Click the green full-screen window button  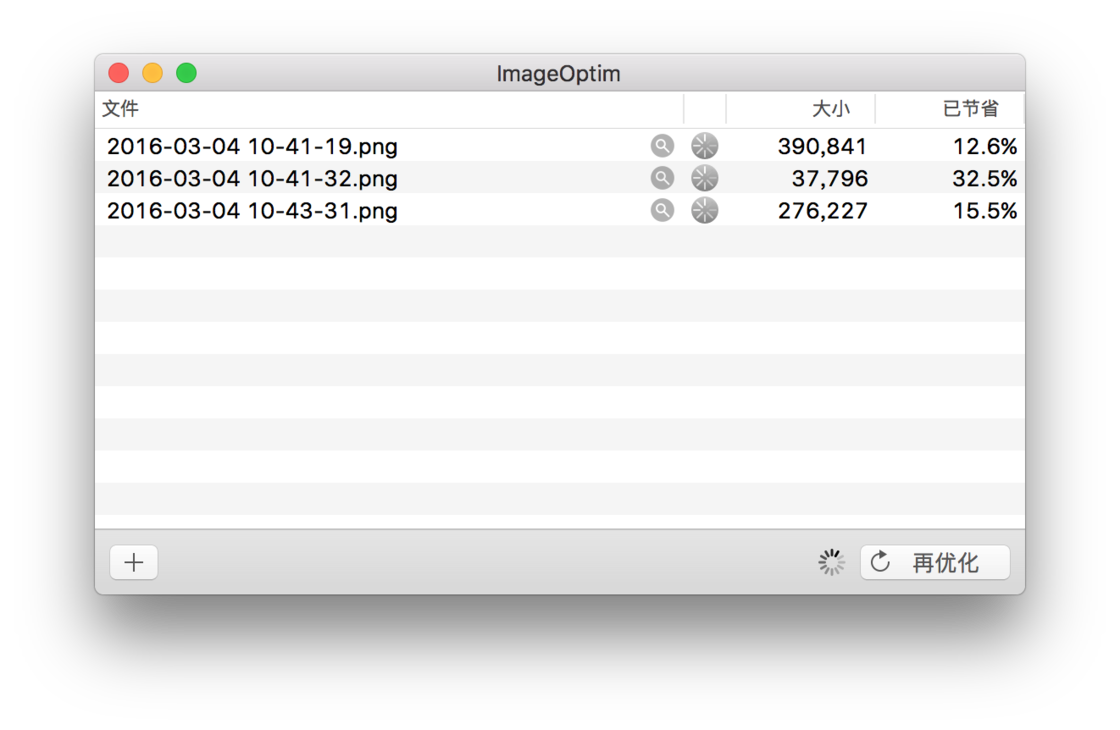186,72
